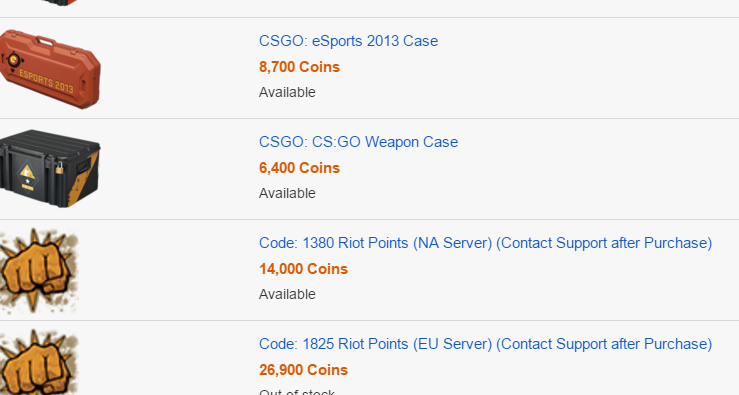Screen dimensions: 739x395
Task: Click Available status under eSports 2013 Case
Action: click(287, 92)
